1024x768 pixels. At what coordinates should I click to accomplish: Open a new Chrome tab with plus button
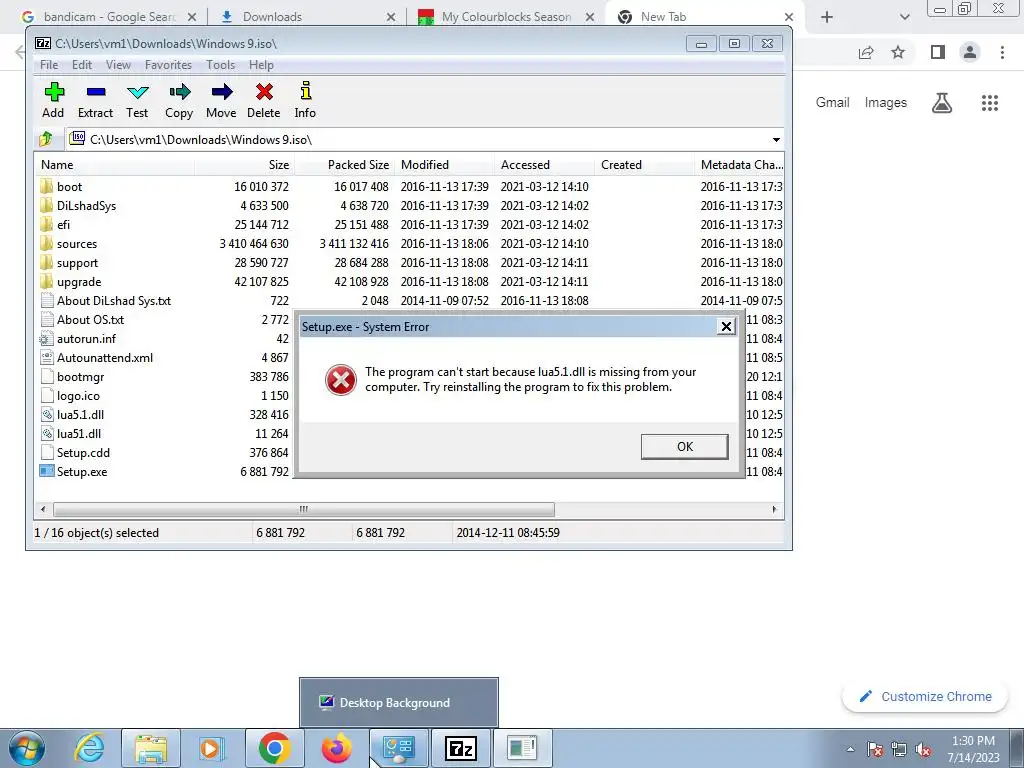click(x=827, y=17)
